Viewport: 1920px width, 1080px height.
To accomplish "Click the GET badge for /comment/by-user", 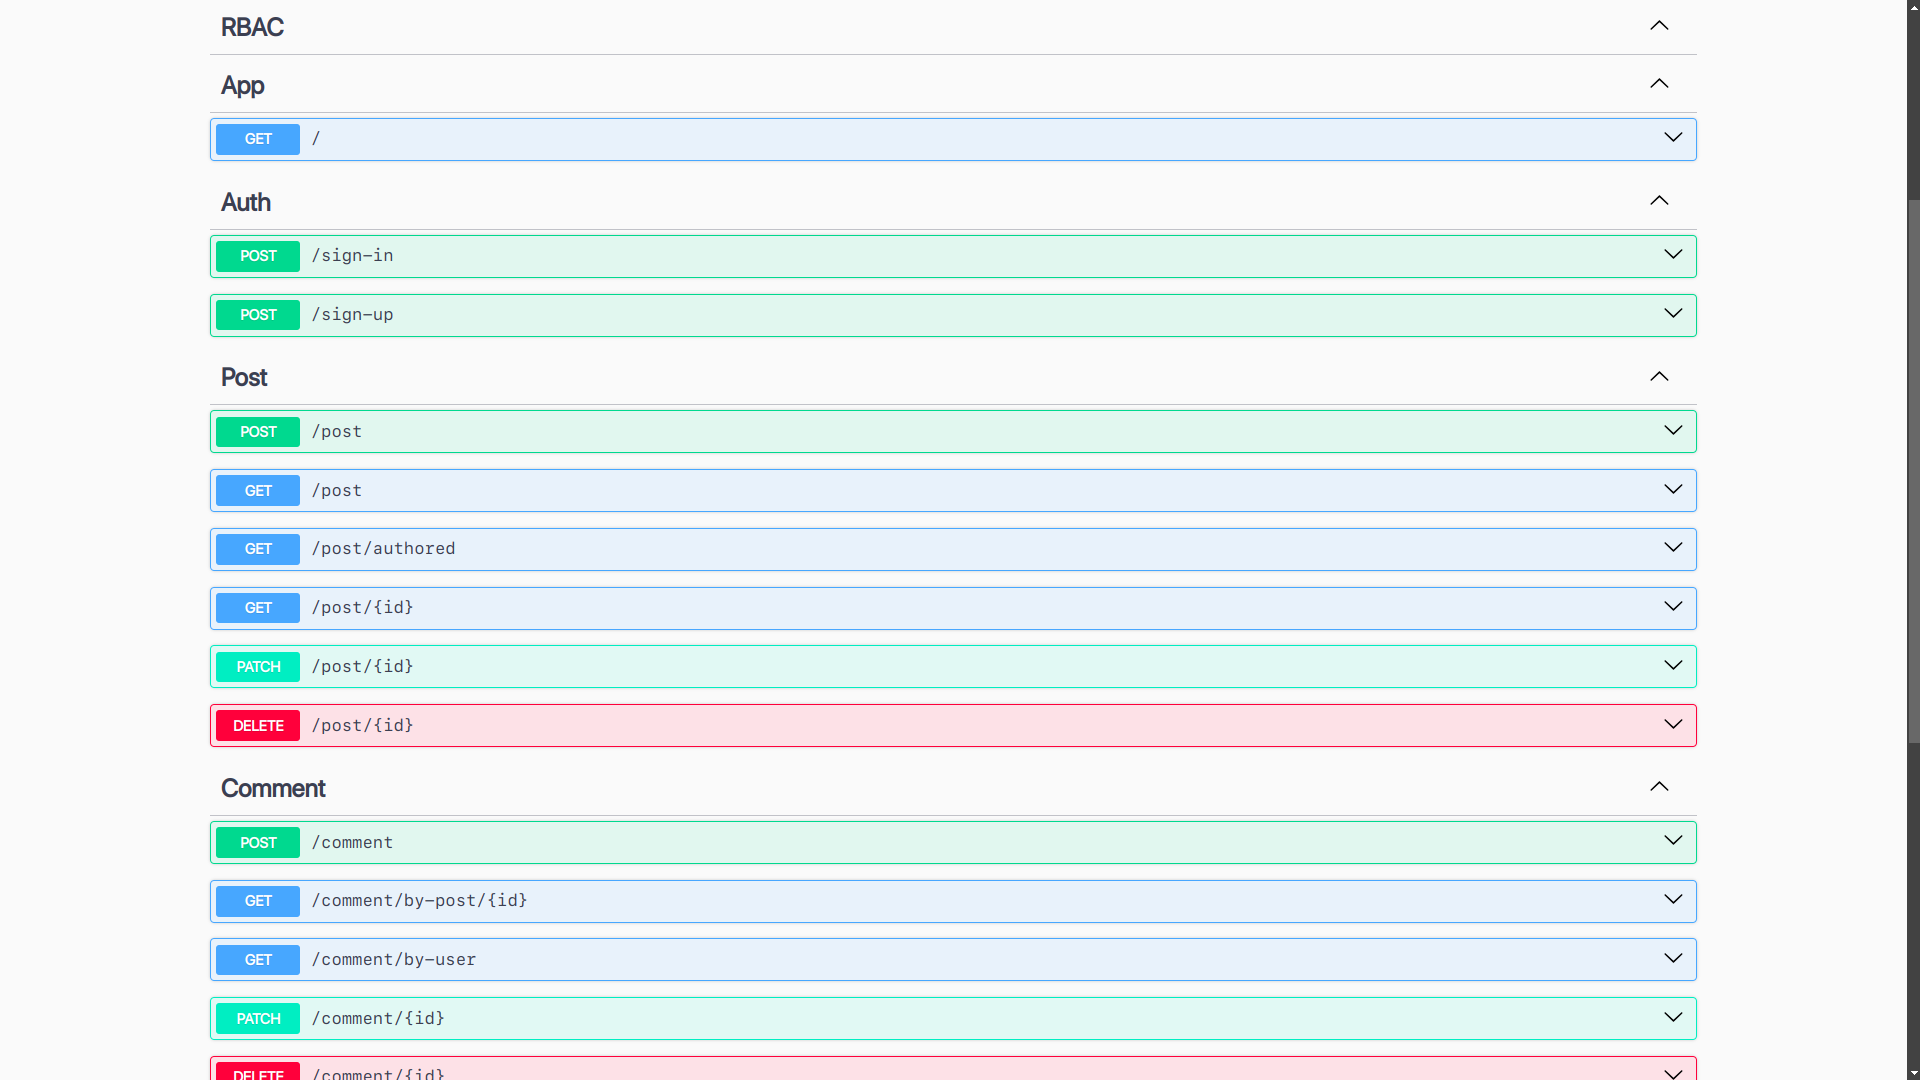I will (x=258, y=960).
